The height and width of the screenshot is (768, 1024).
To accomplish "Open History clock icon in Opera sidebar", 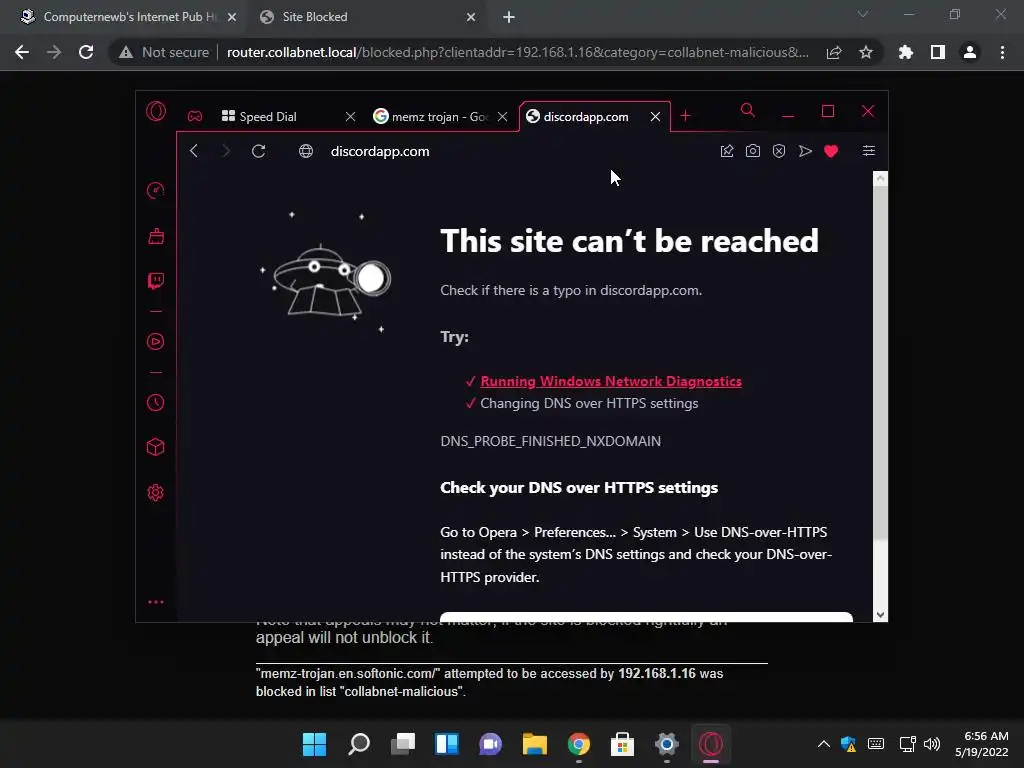I will click(x=155, y=402).
